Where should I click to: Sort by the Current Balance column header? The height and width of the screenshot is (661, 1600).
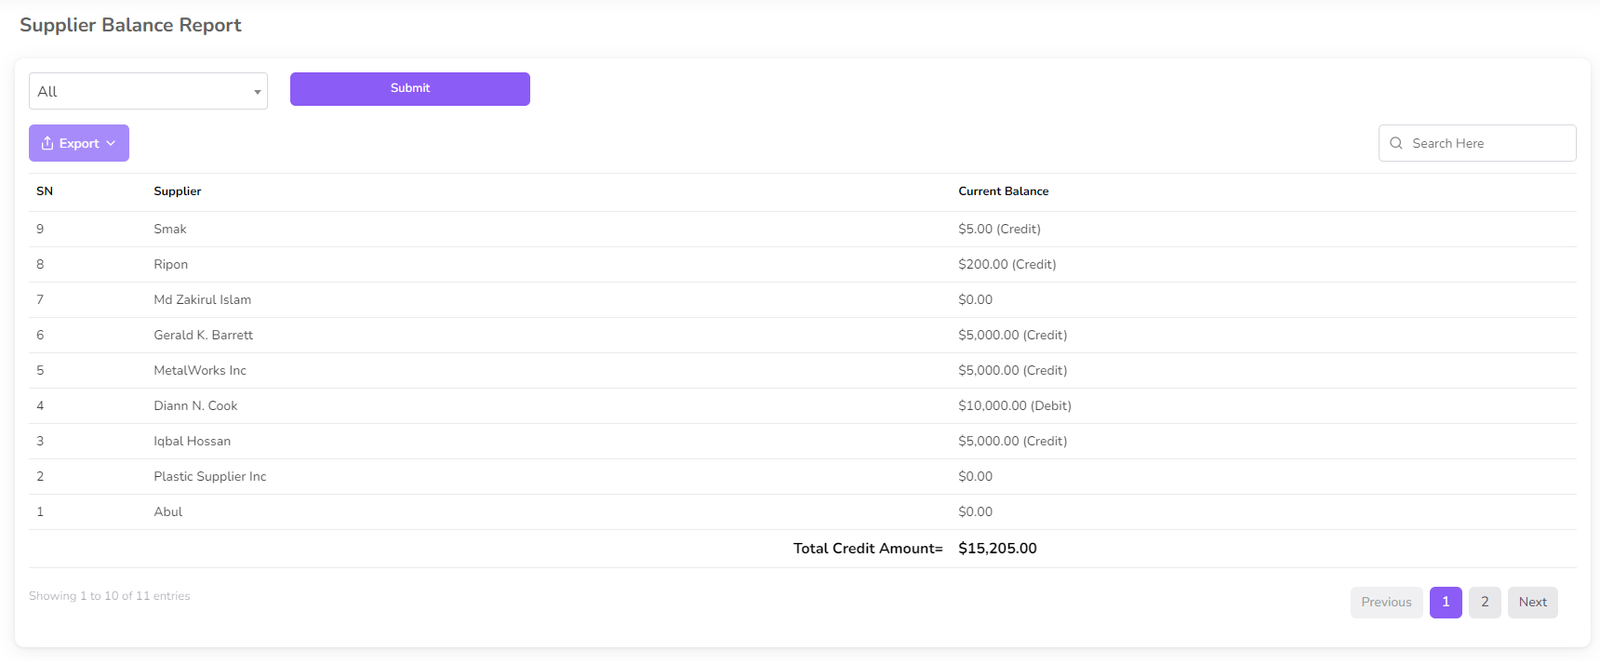(x=1003, y=191)
